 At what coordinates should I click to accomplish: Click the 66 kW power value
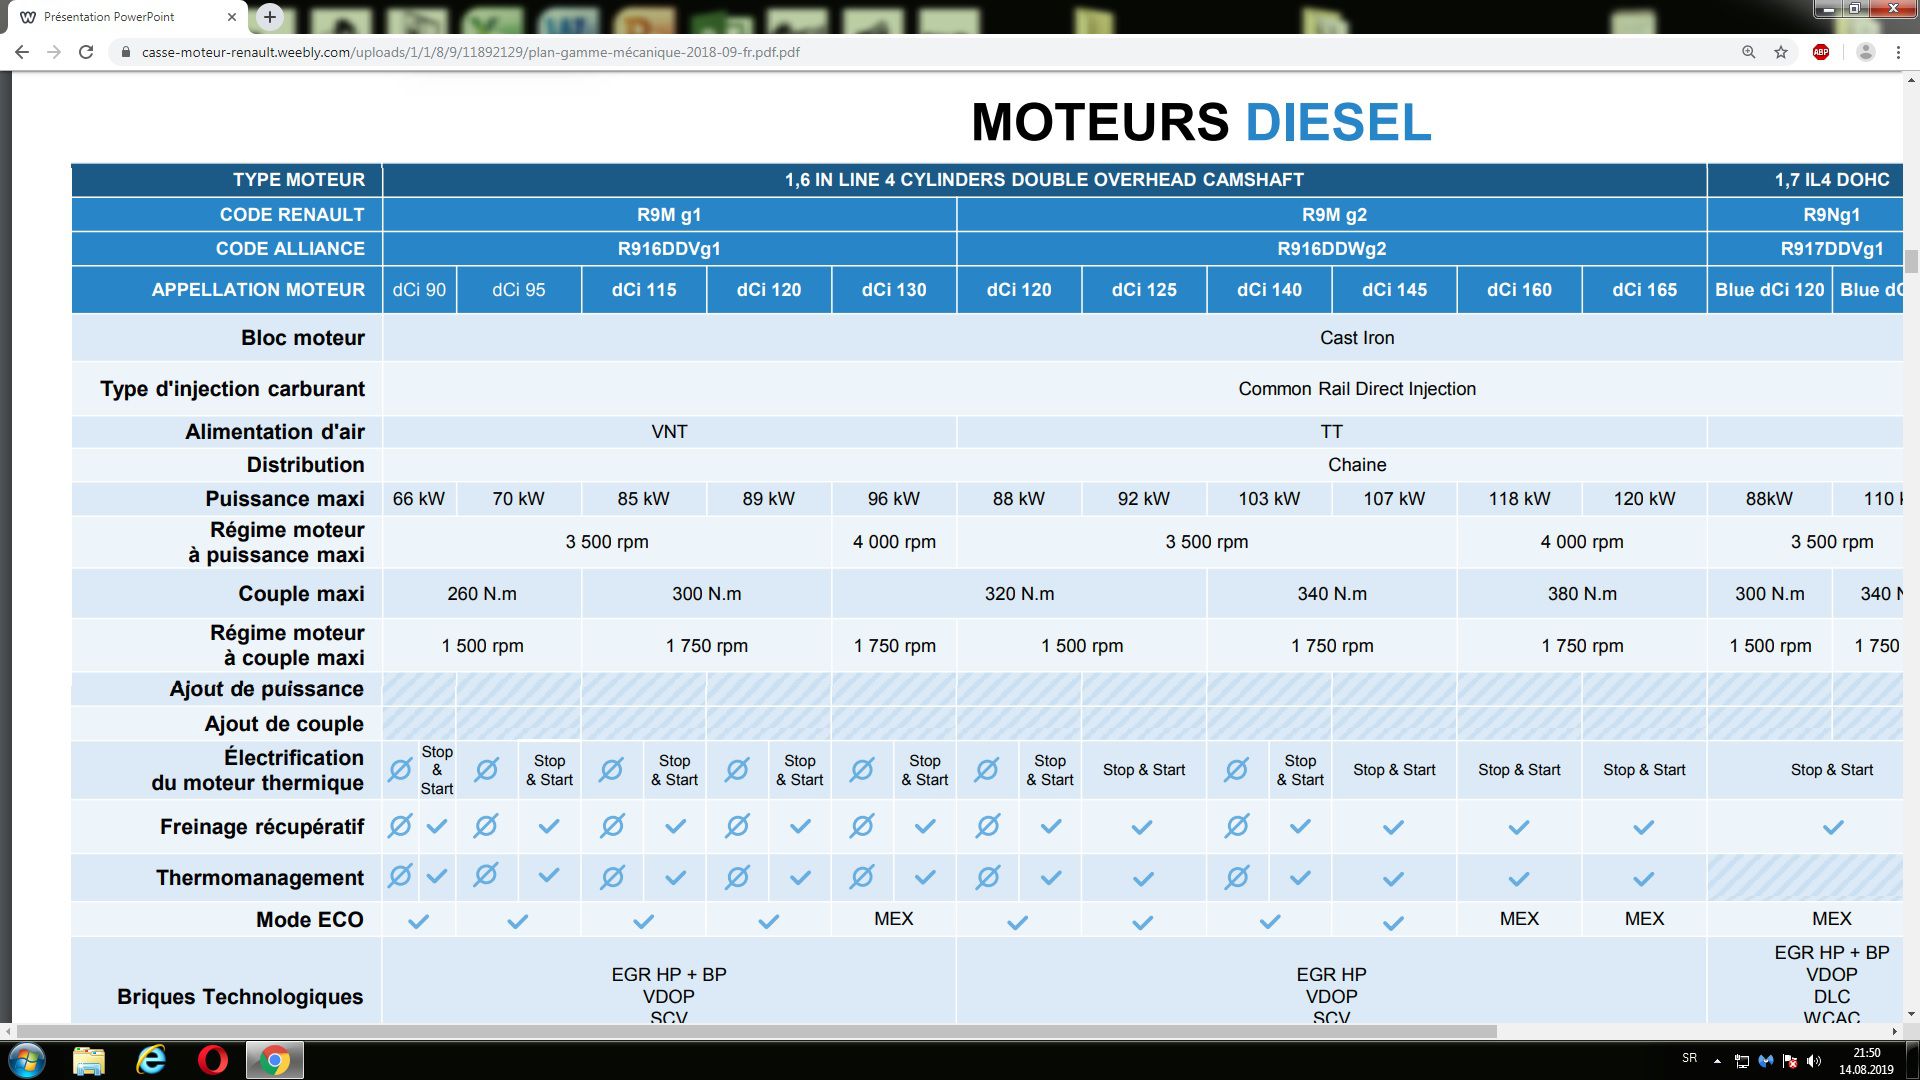pos(418,499)
